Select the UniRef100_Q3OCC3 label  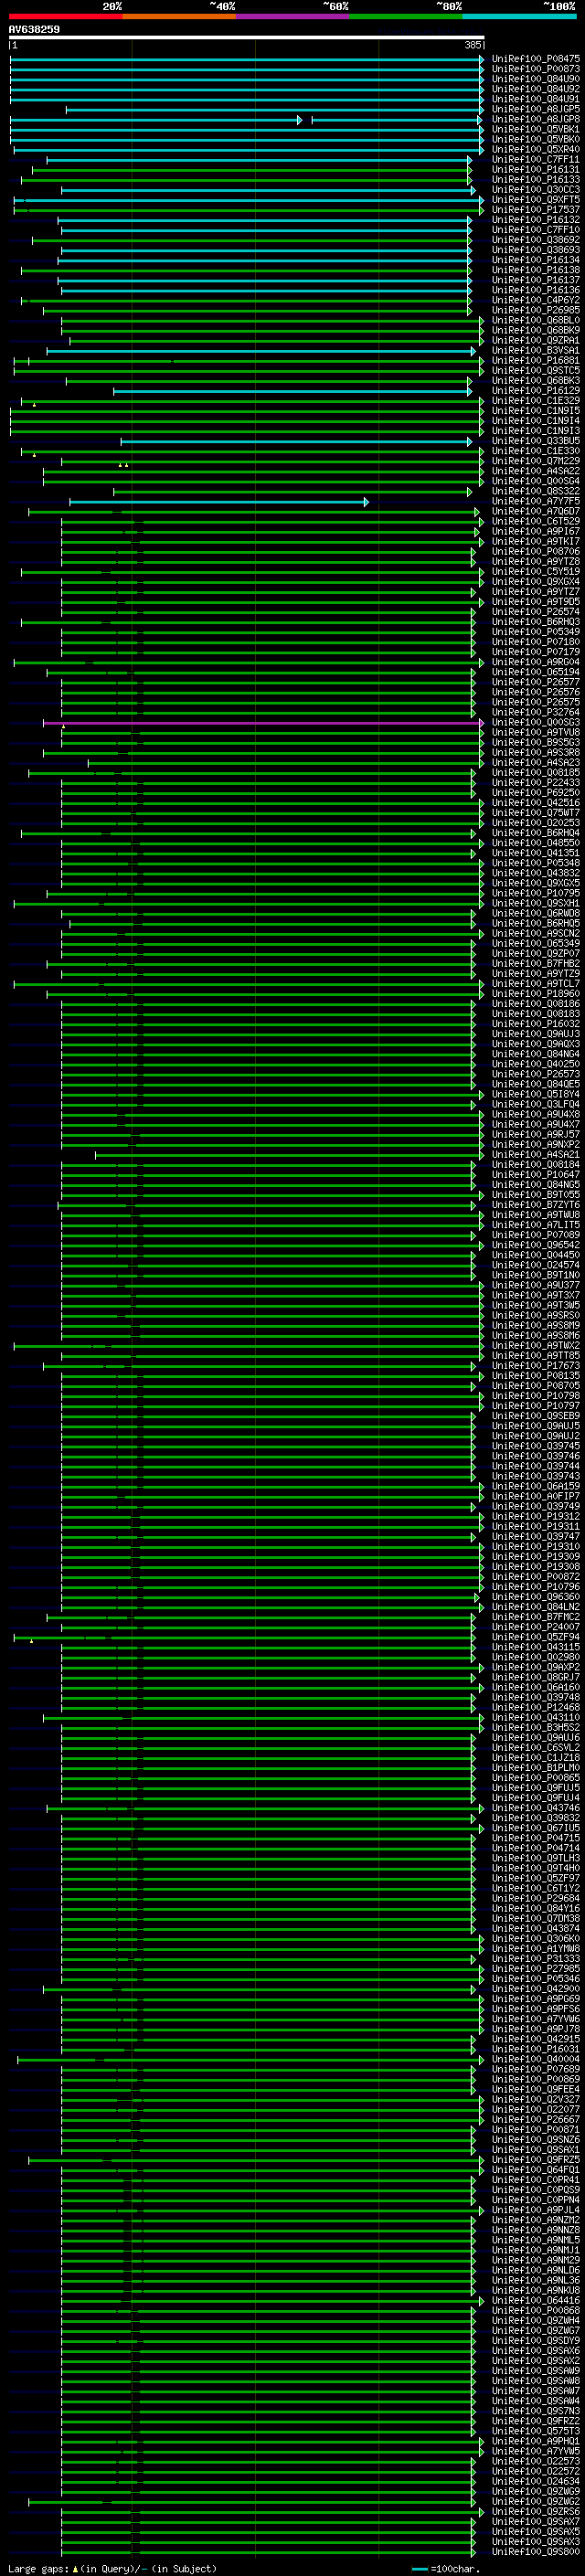535,190
